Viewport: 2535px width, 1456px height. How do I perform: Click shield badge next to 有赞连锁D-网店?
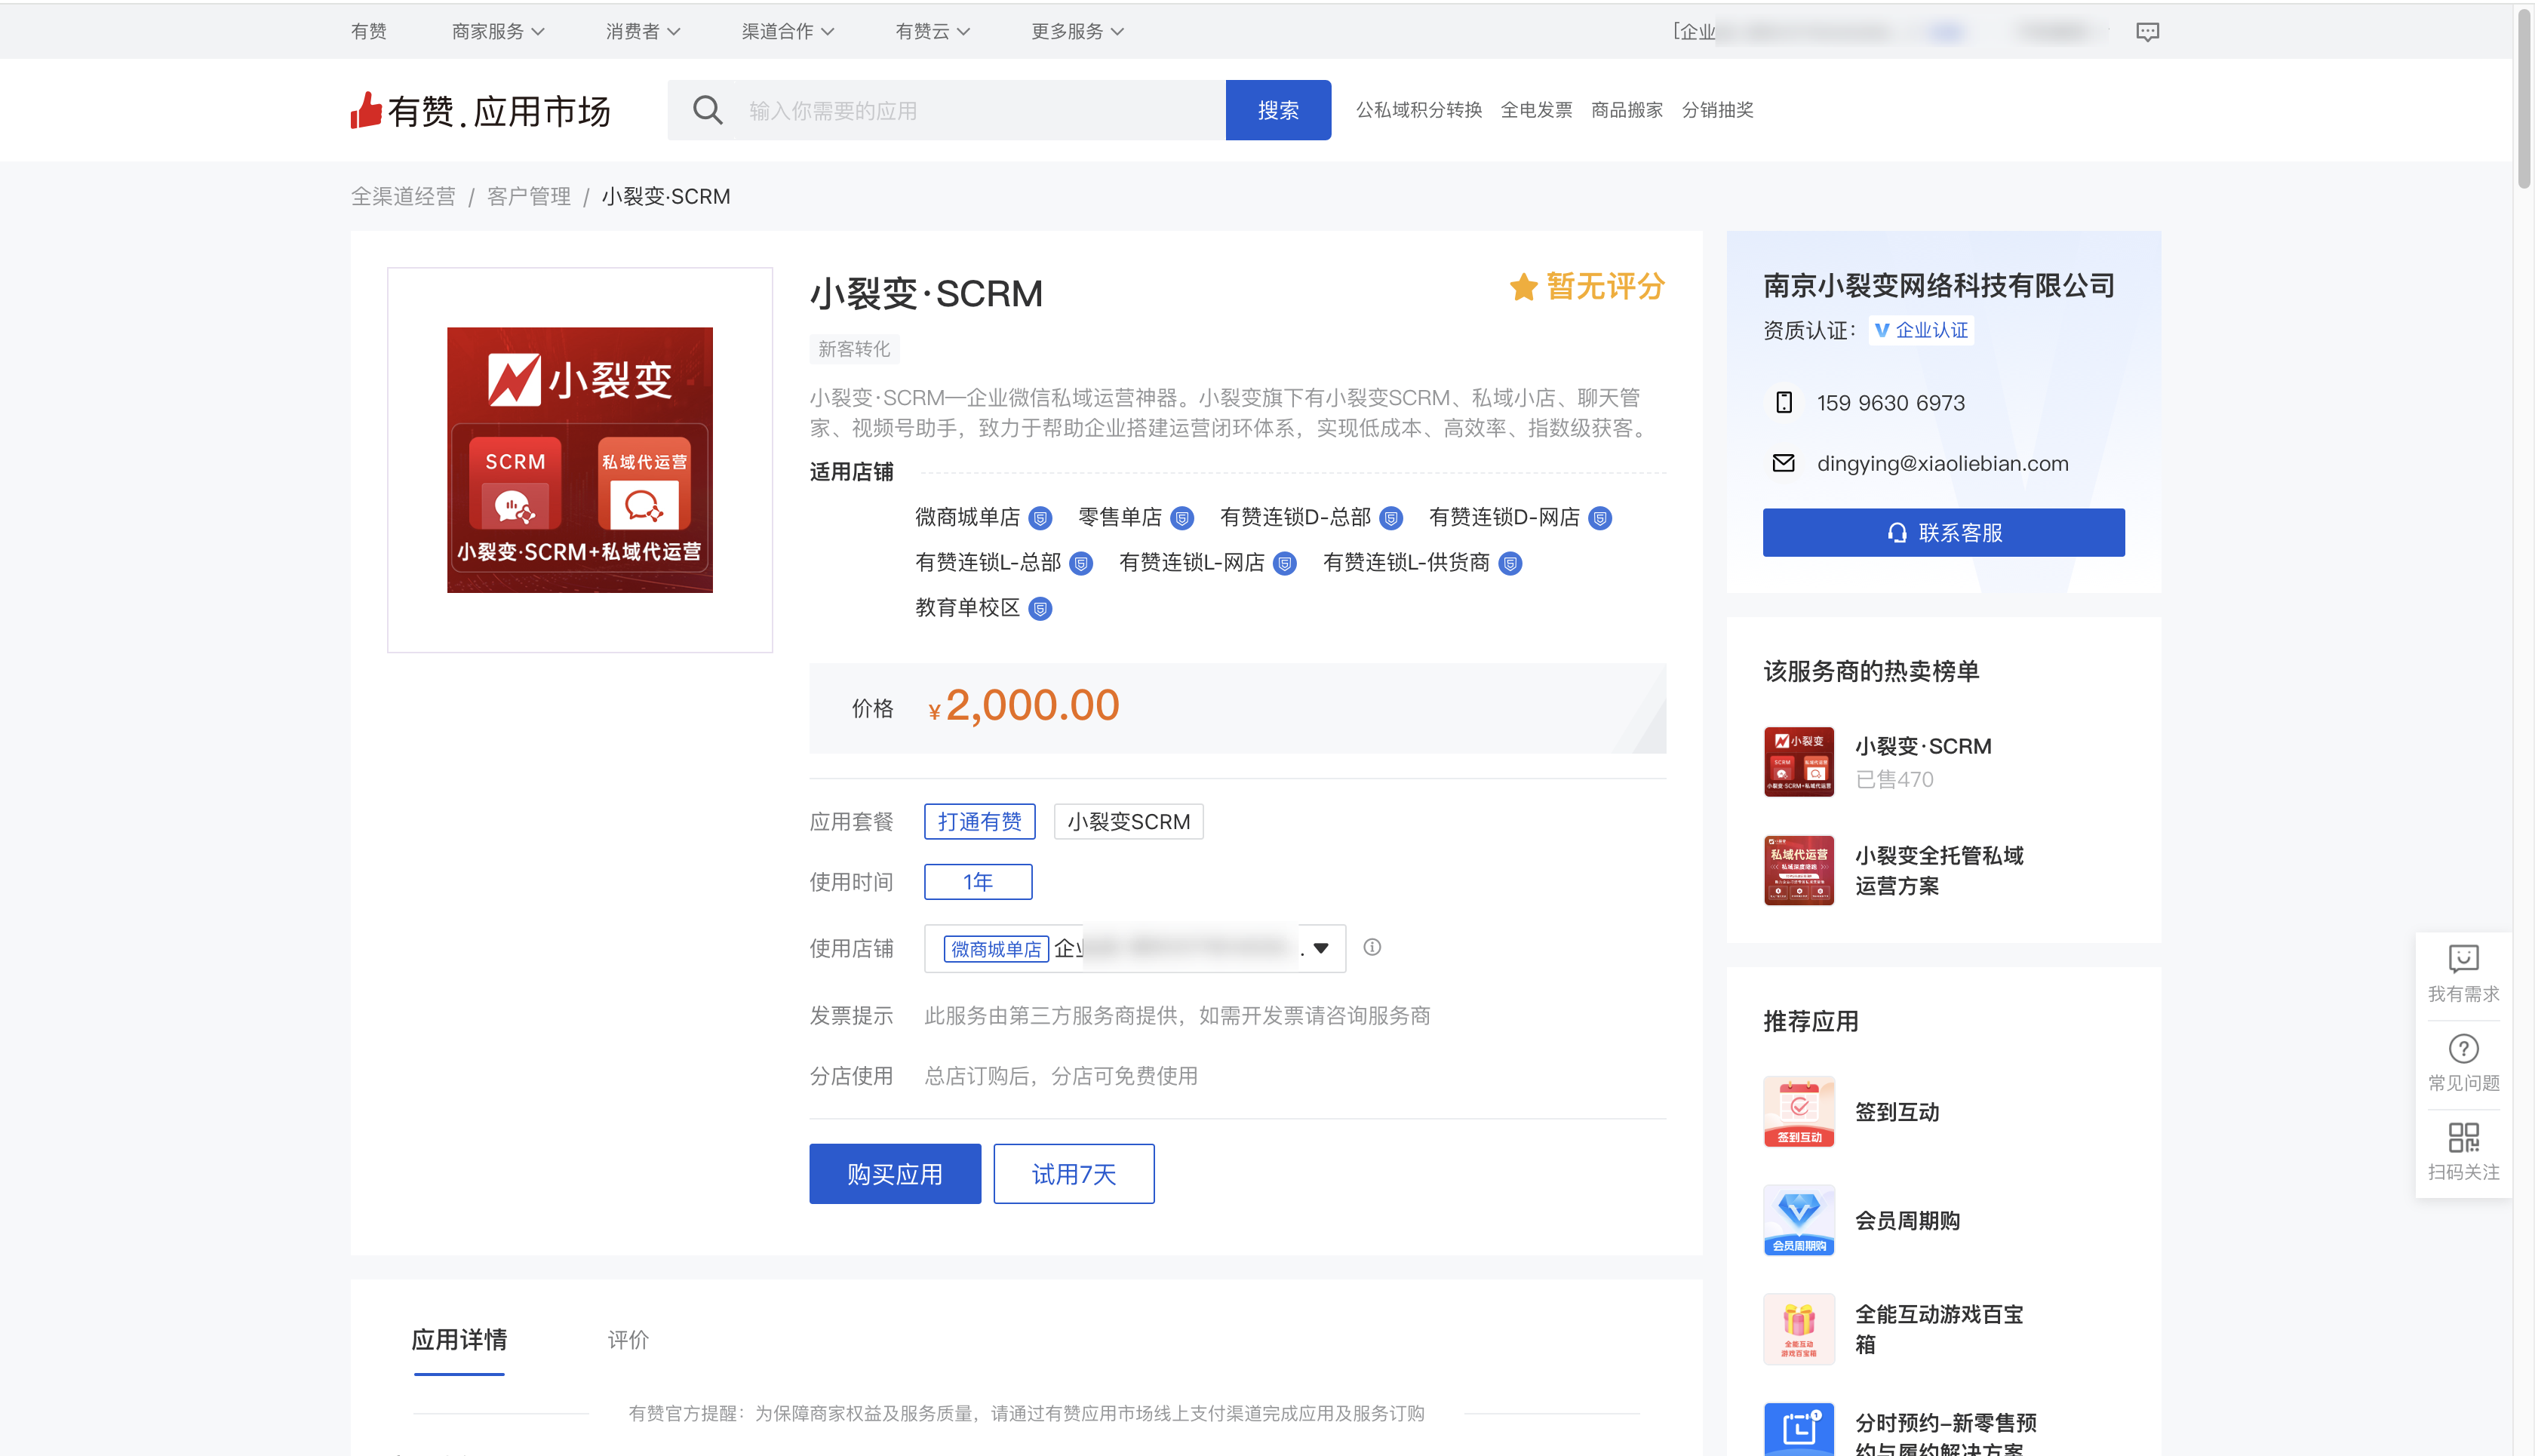1600,518
